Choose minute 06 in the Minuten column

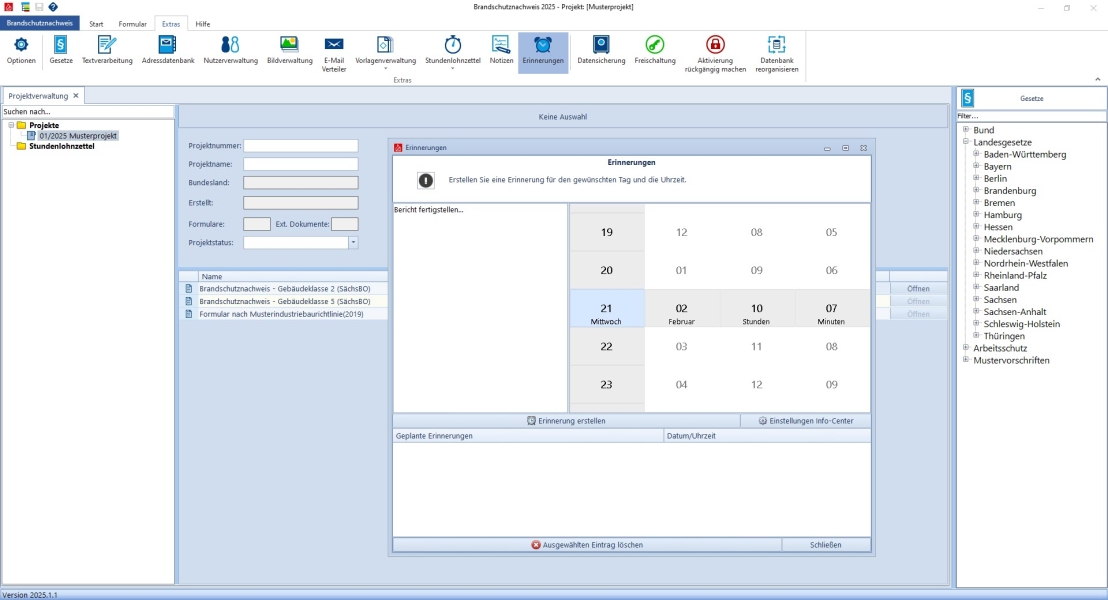tap(831, 270)
